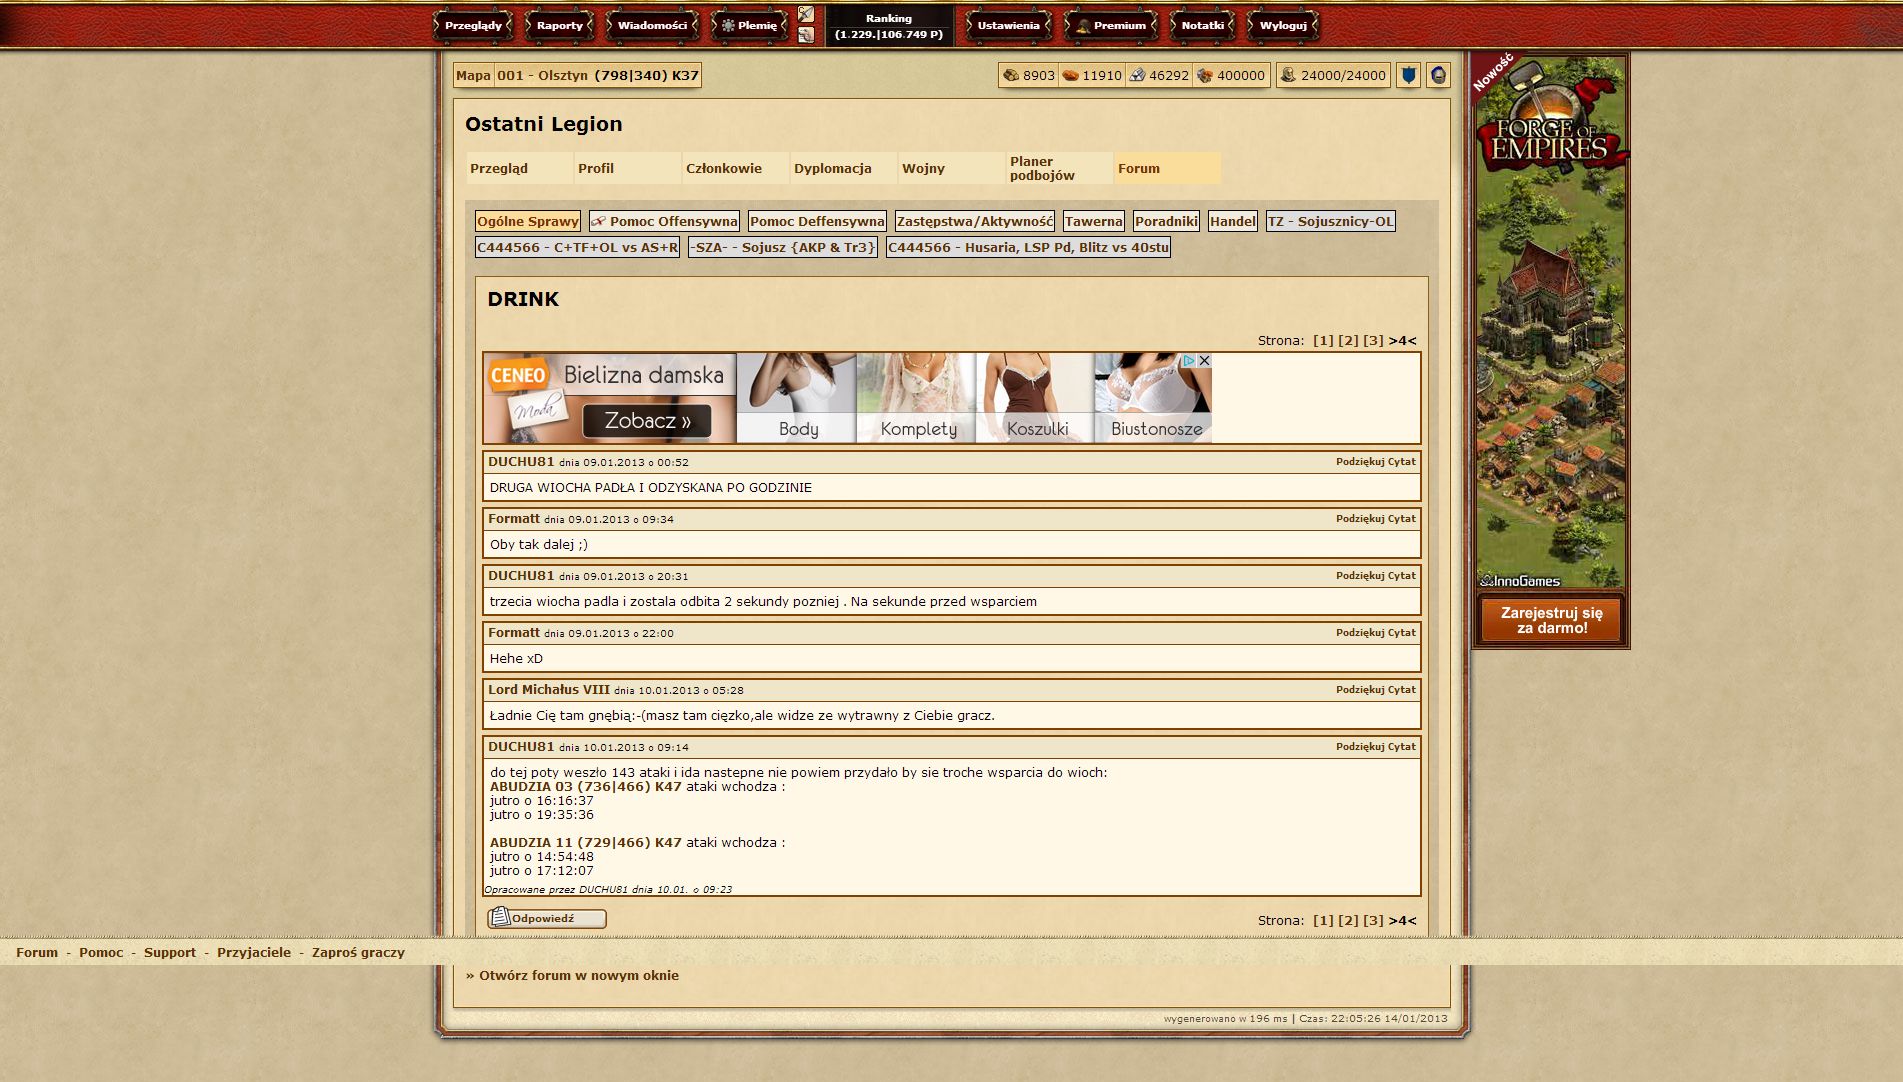The height and width of the screenshot is (1082, 1903).
Task: Click Cytat on Lord Michałus VIII's post
Action: point(1401,689)
